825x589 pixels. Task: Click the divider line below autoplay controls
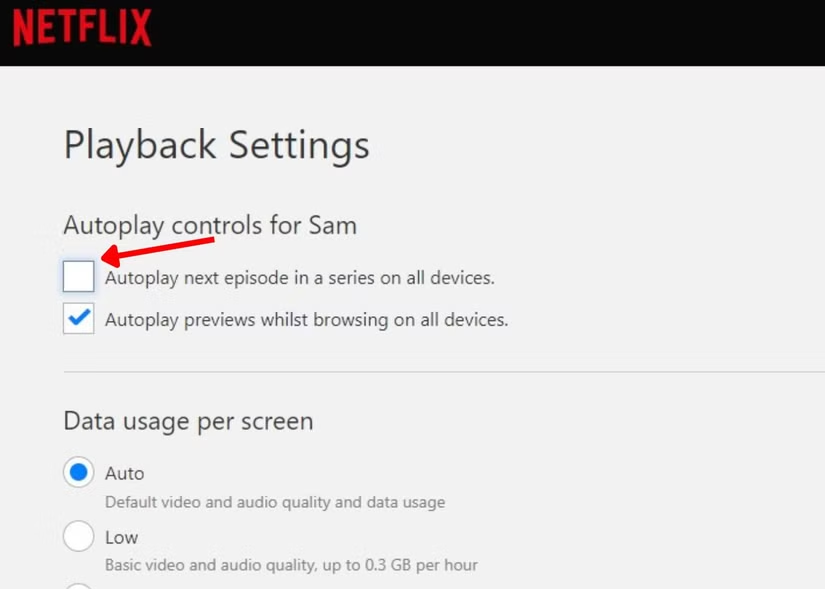click(440, 372)
